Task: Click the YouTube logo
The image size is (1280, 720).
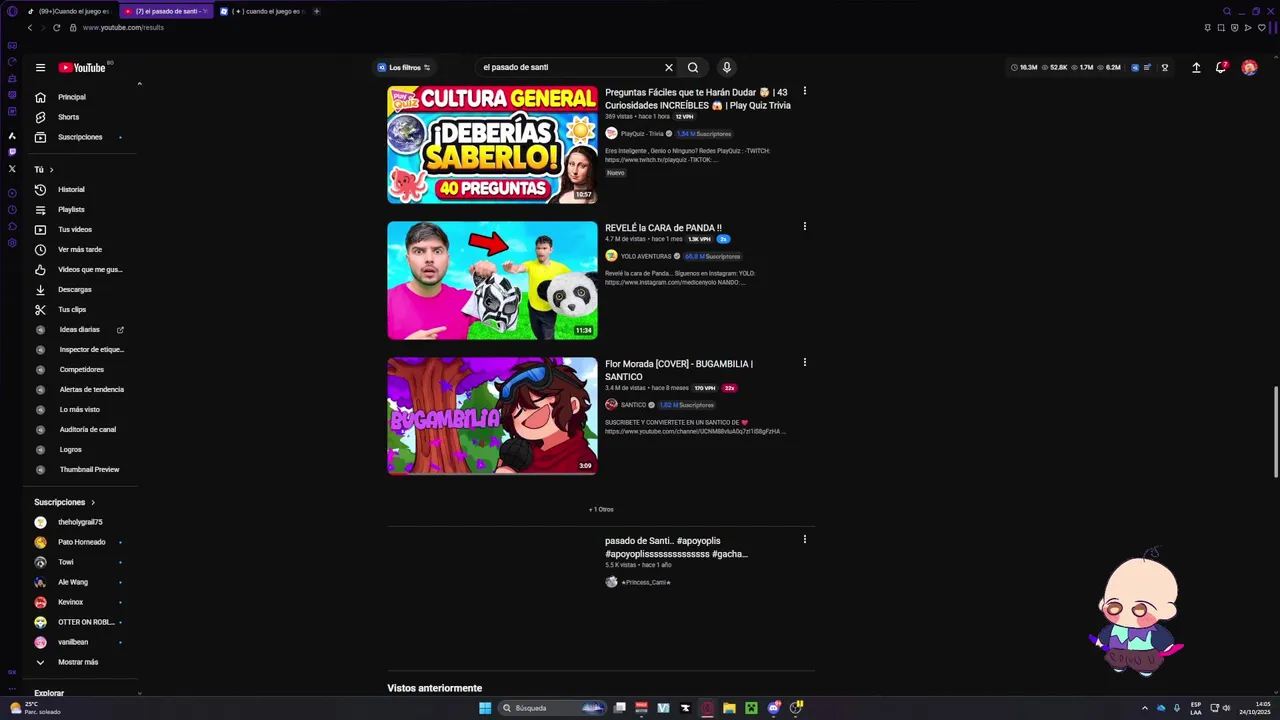Action: click(82, 67)
